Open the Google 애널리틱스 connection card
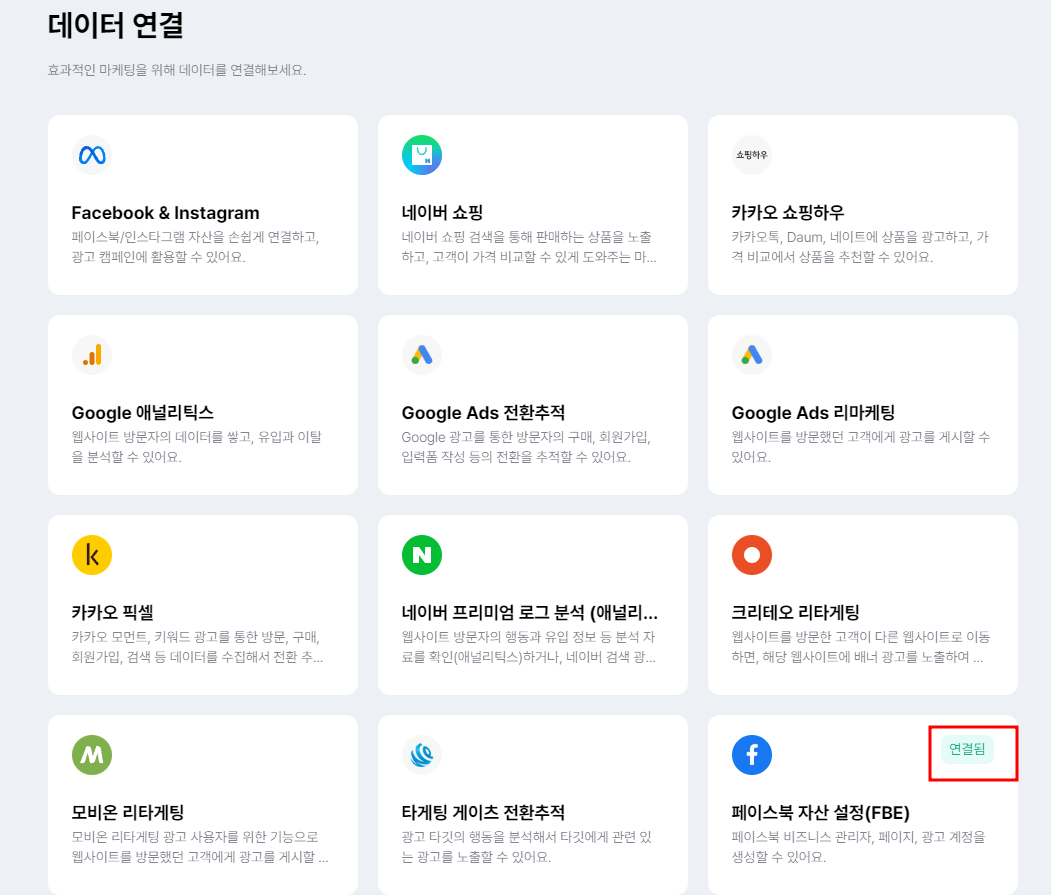This screenshot has width=1051, height=895. click(x=202, y=405)
